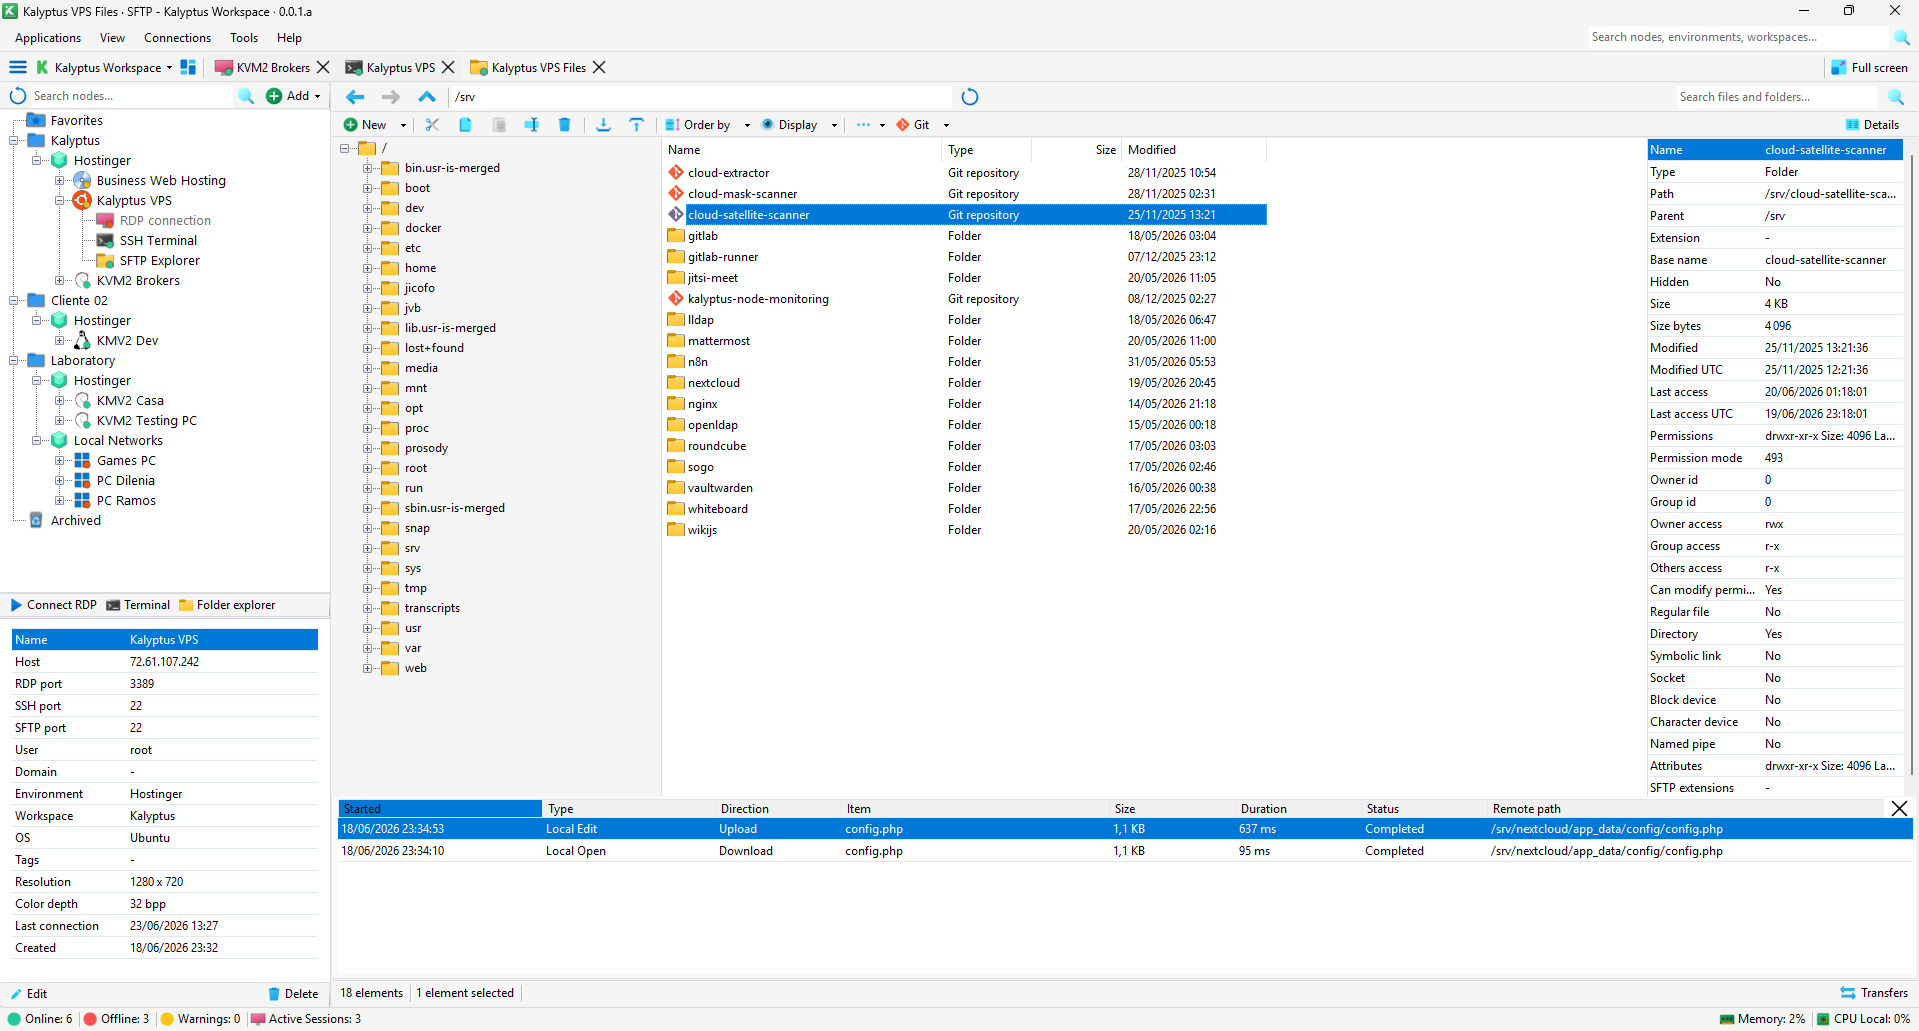The height and width of the screenshot is (1031, 1919).
Task: Click the Connect RDP button
Action: [54, 605]
